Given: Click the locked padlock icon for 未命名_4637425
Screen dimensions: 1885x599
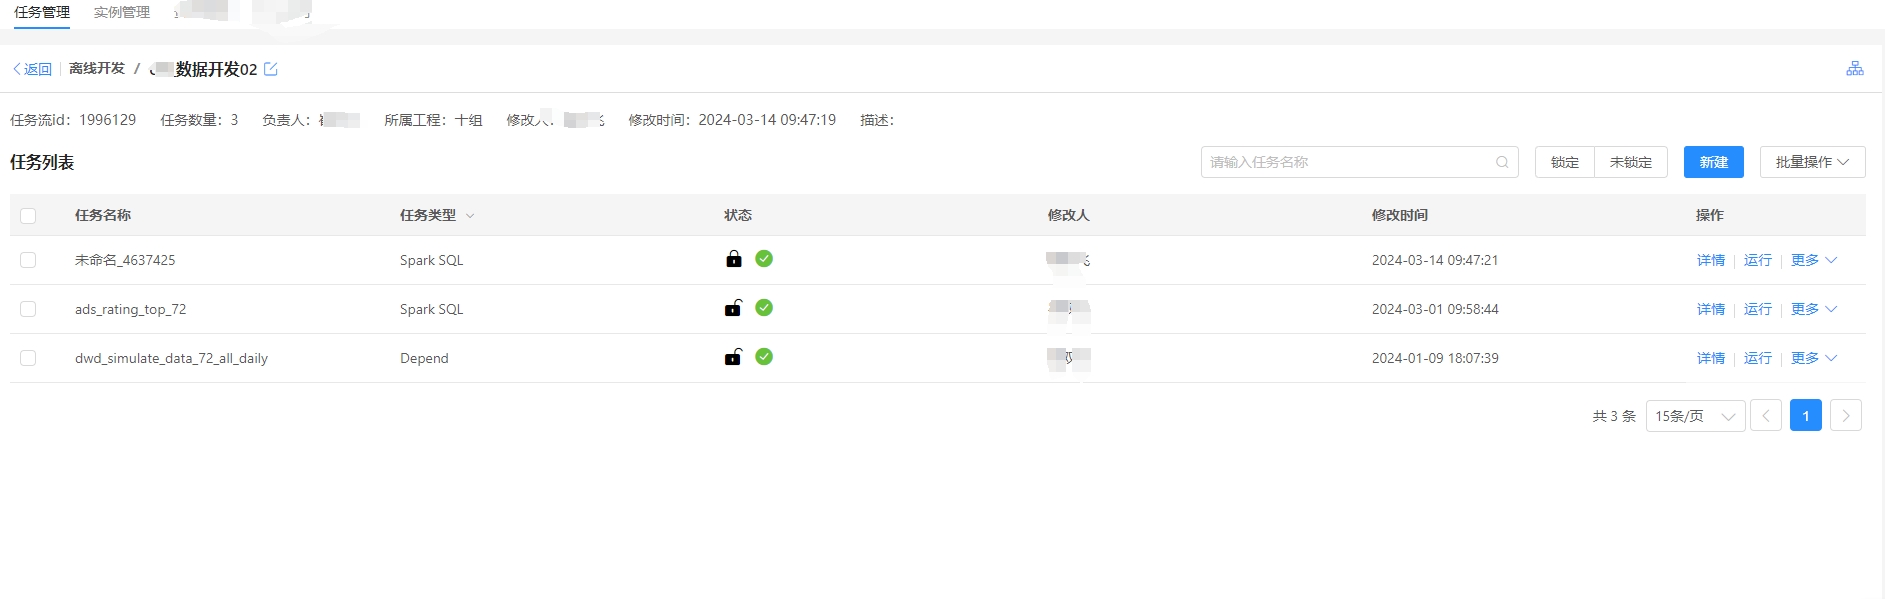Looking at the screenshot, I should tap(734, 259).
